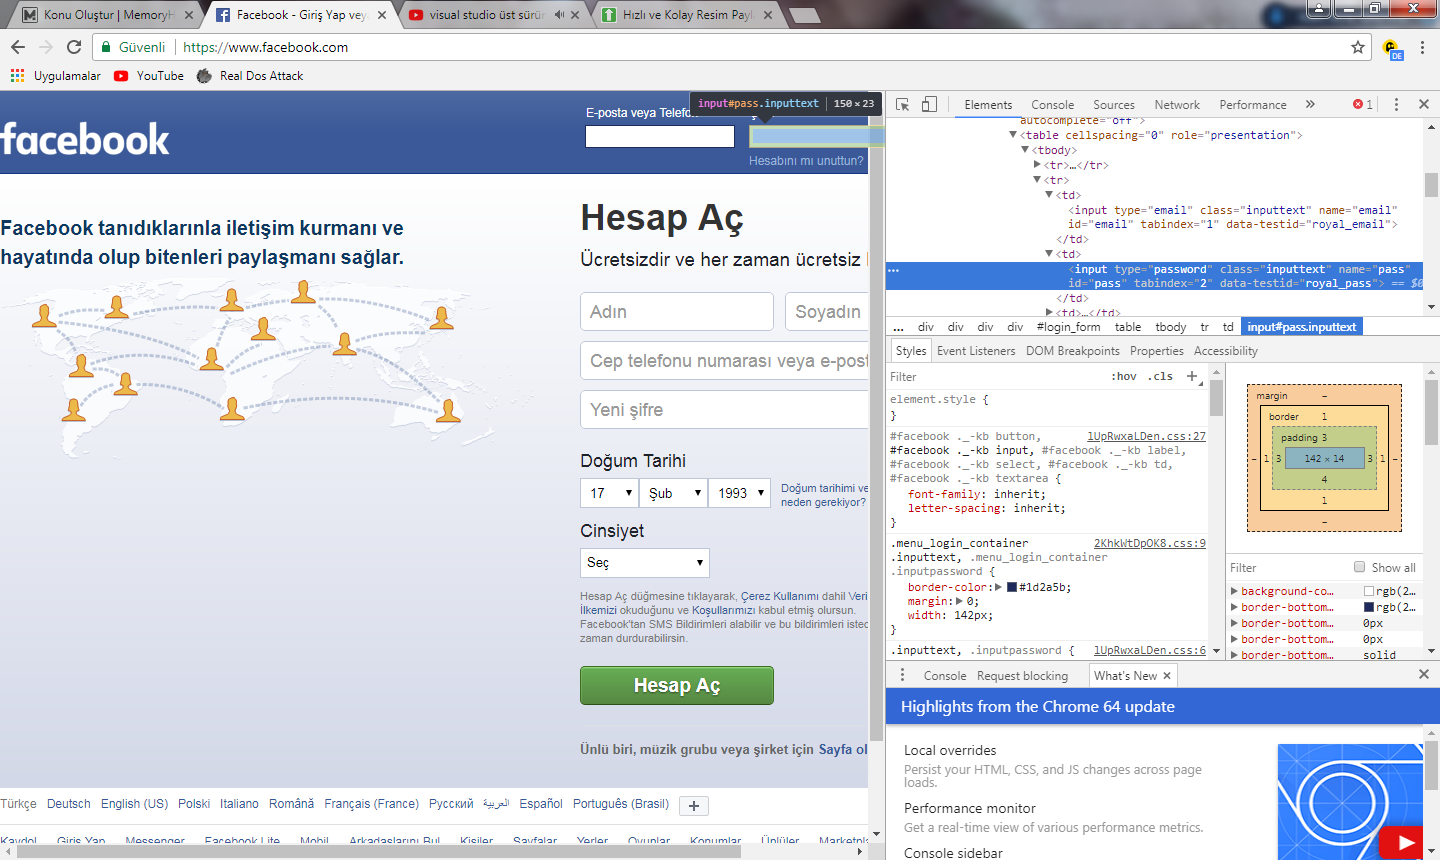The height and width of the screenshot is (860, 1440).
Task: Open the birth month dropdown showing Şub
Action: coord(673,493)
